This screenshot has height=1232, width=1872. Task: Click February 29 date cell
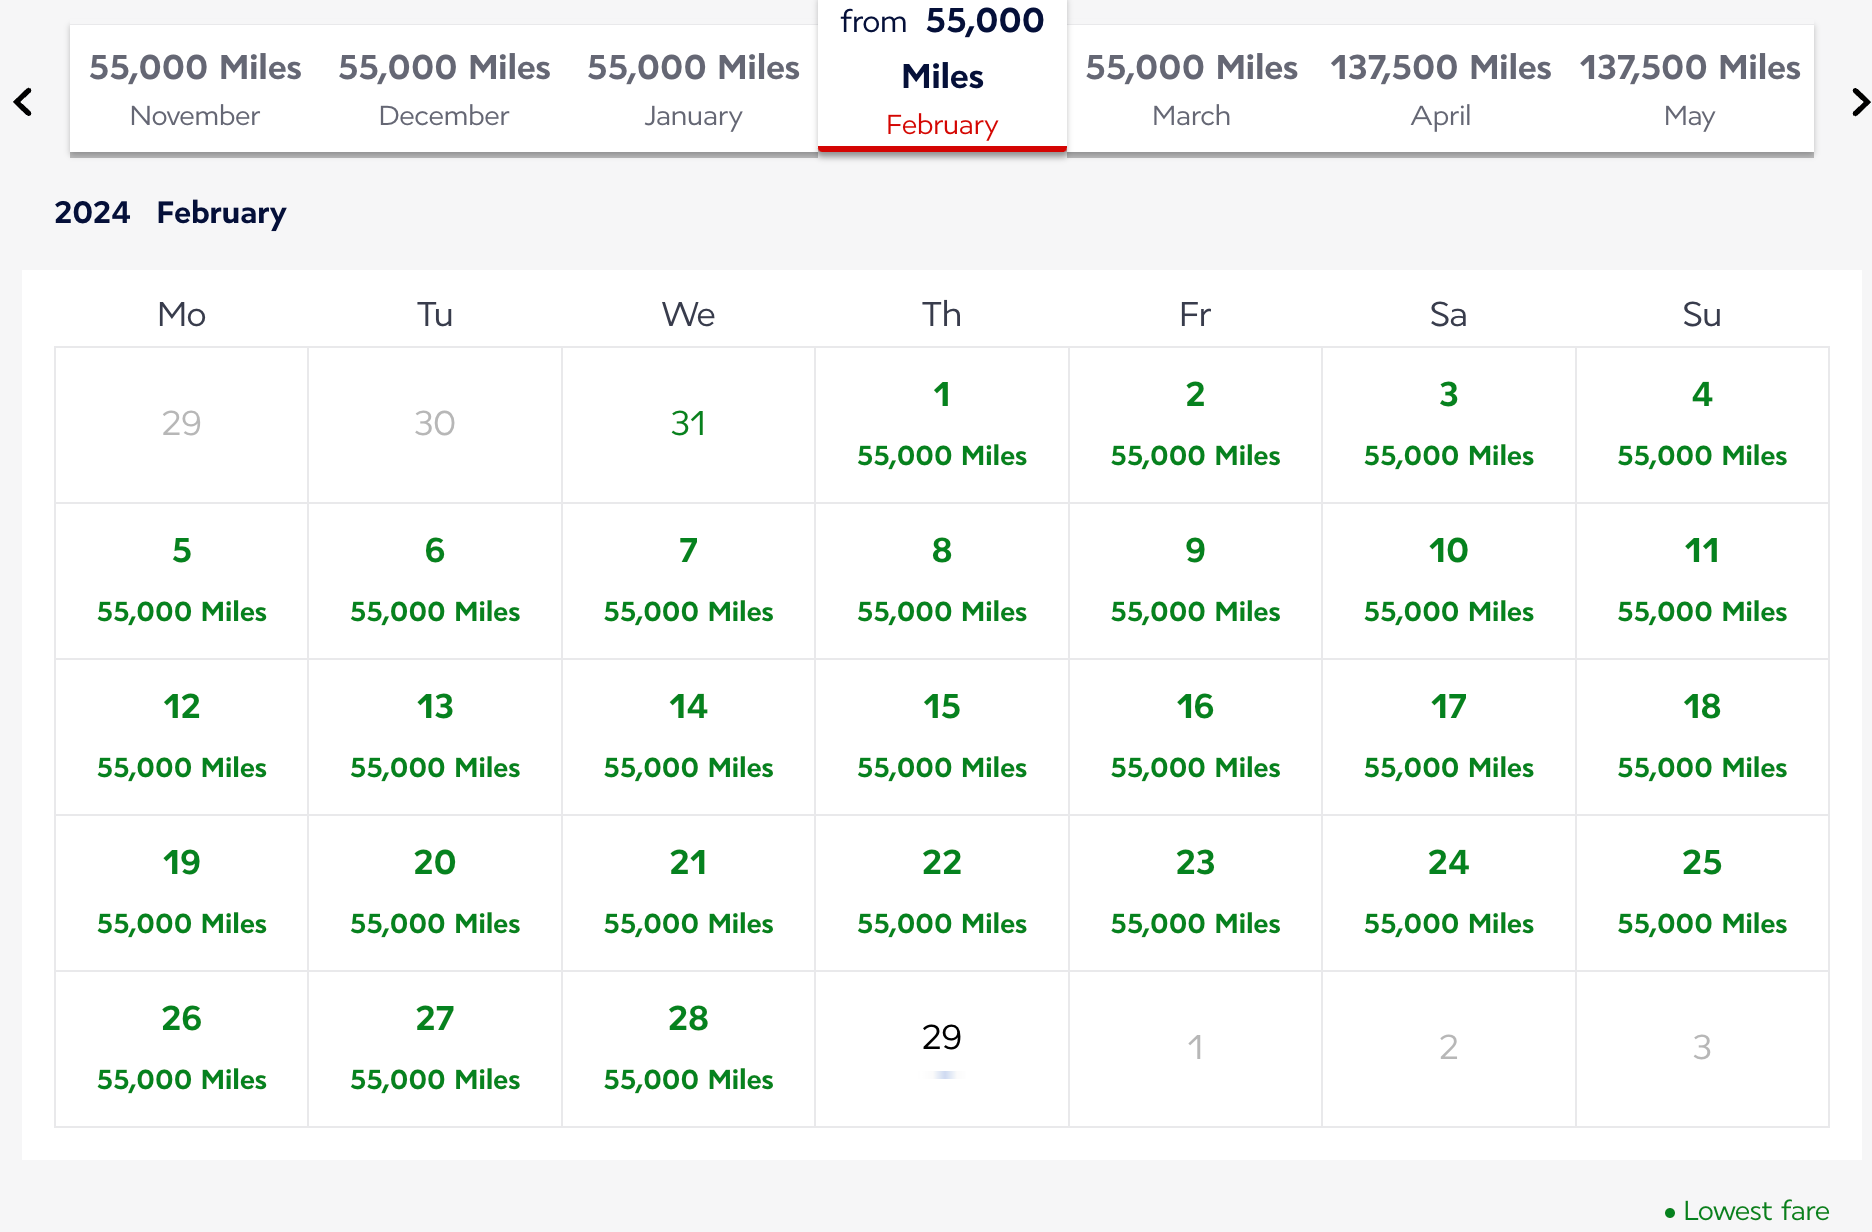coord(942,1049)
